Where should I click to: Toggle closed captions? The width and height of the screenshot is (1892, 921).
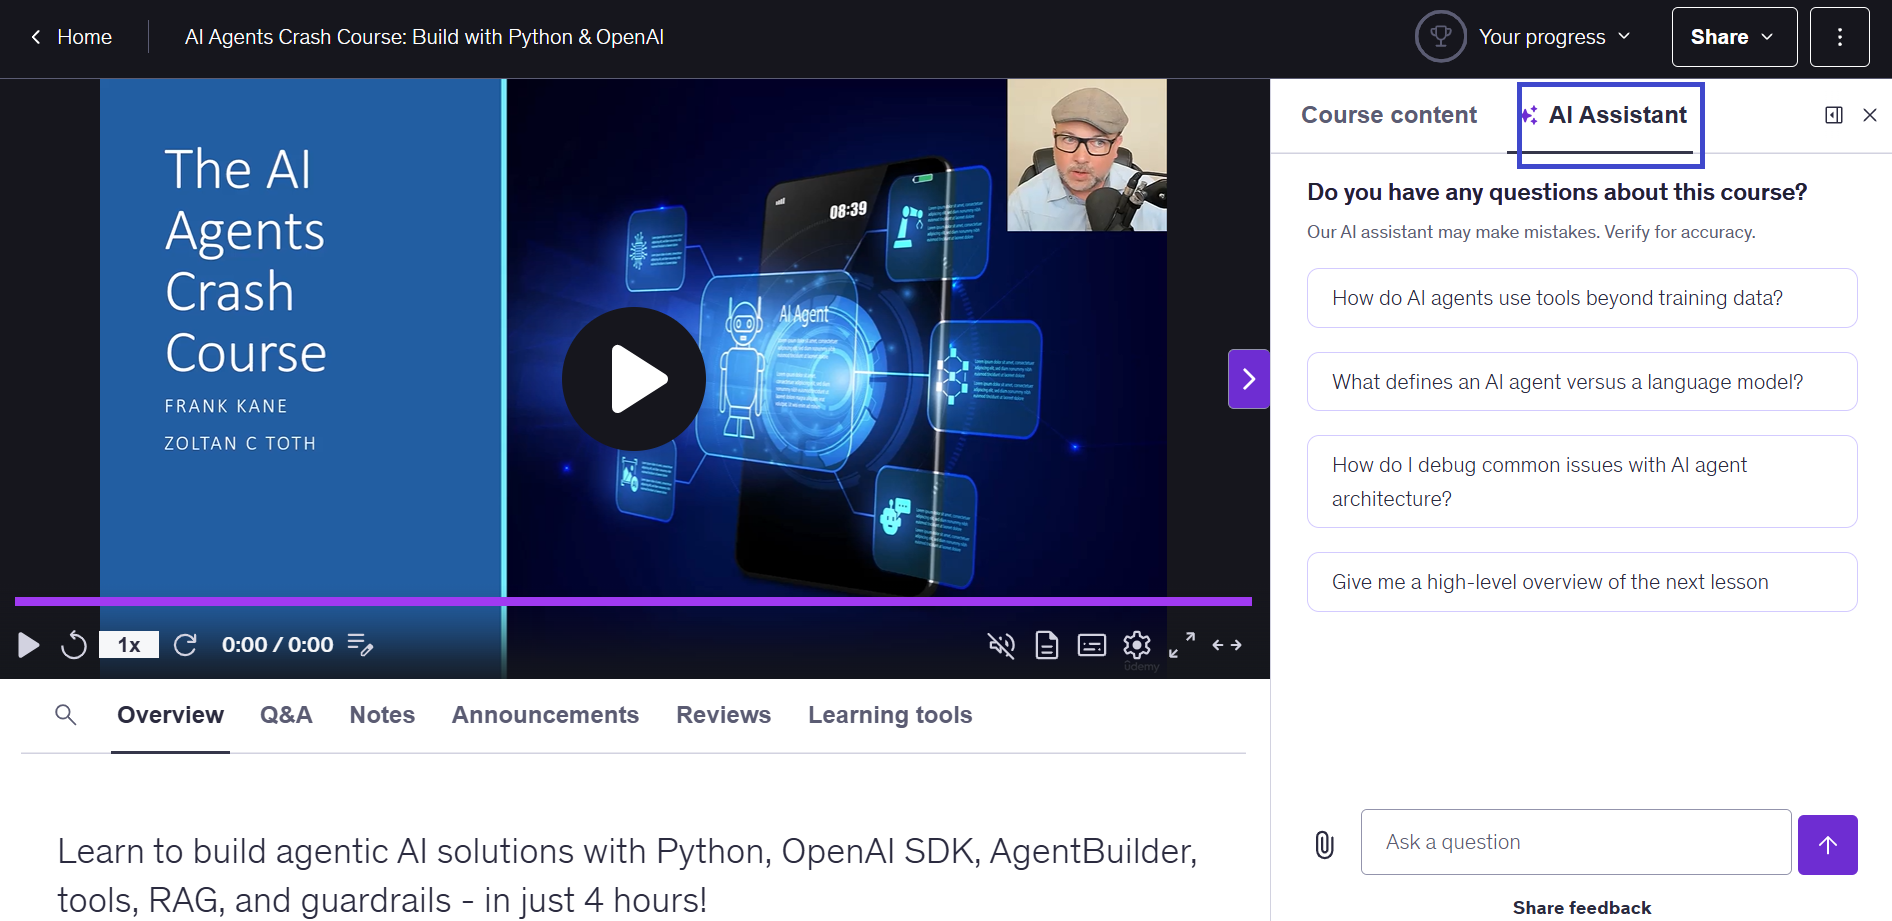[x=1091, y=645]
